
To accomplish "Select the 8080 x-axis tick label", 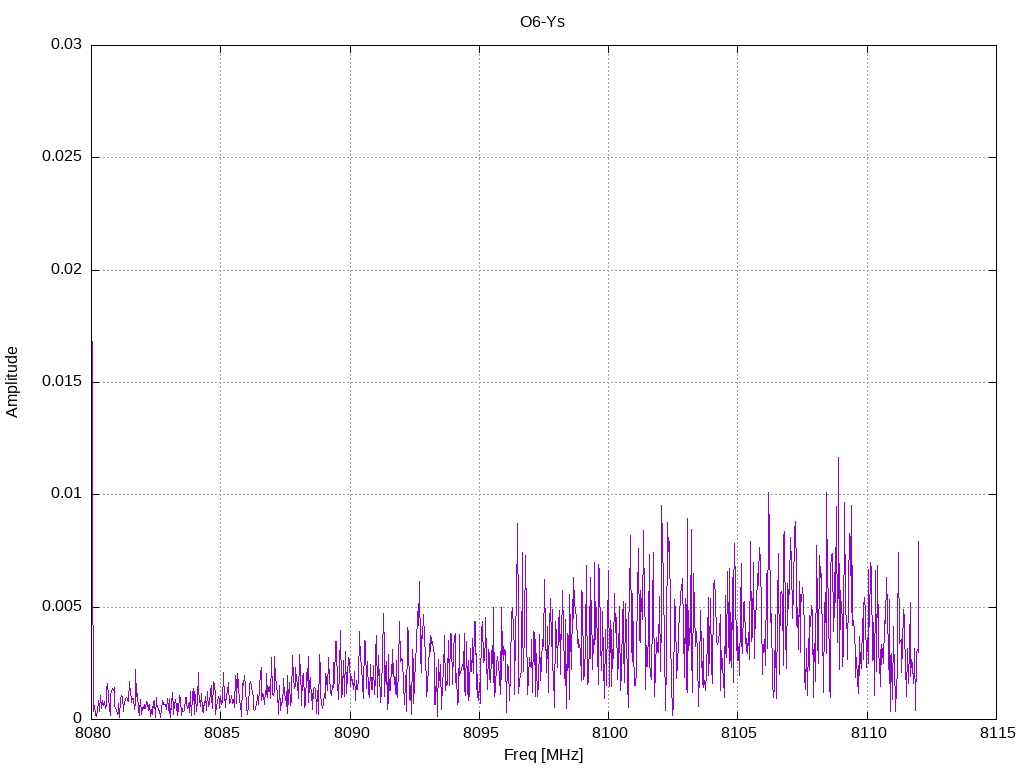I will [92, 734].
